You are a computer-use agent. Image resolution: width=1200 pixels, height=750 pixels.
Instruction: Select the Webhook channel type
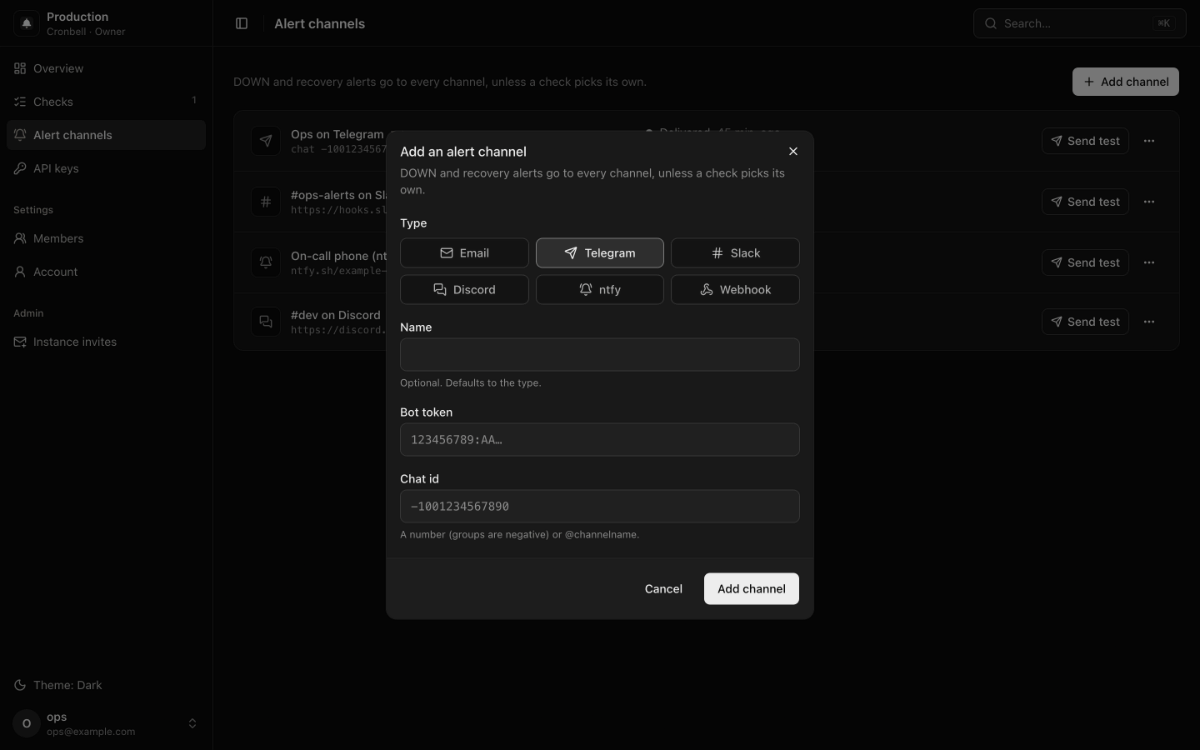pos(735,289)
